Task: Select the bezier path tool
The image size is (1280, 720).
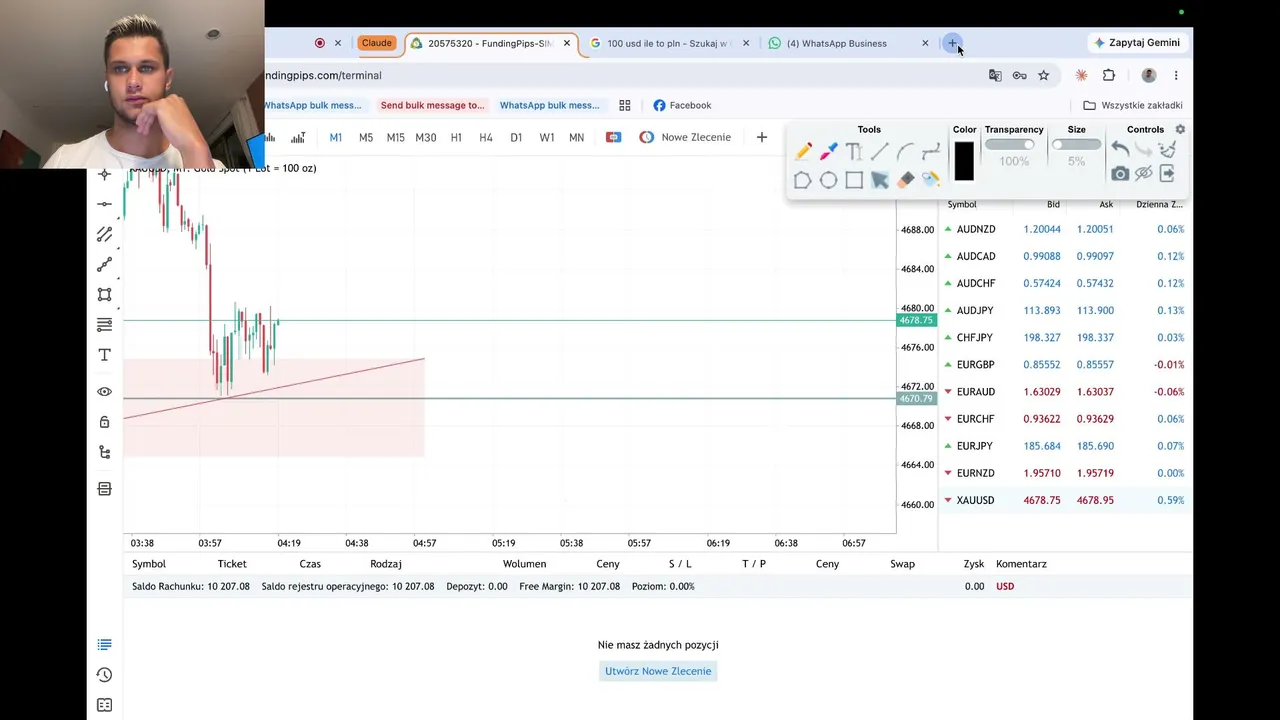Action: 931,151
